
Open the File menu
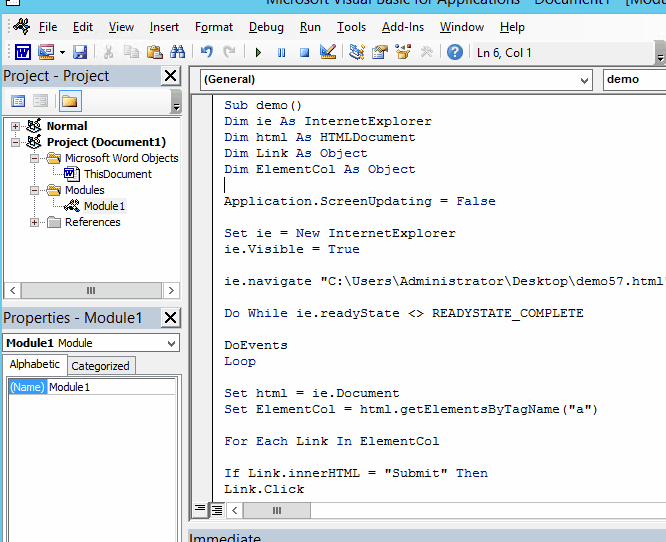(x=48, y=27)
